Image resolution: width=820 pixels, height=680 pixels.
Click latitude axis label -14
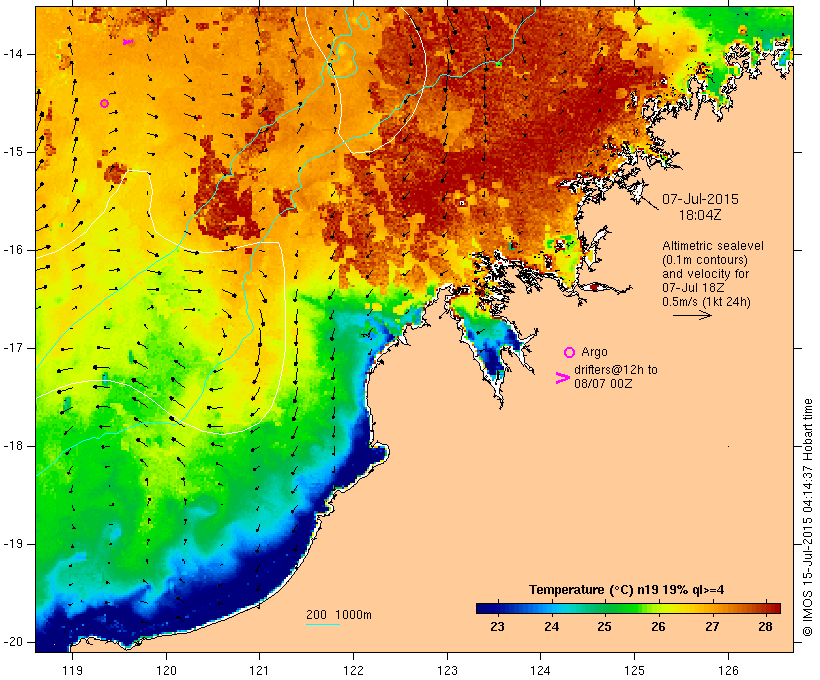[13, 54]
